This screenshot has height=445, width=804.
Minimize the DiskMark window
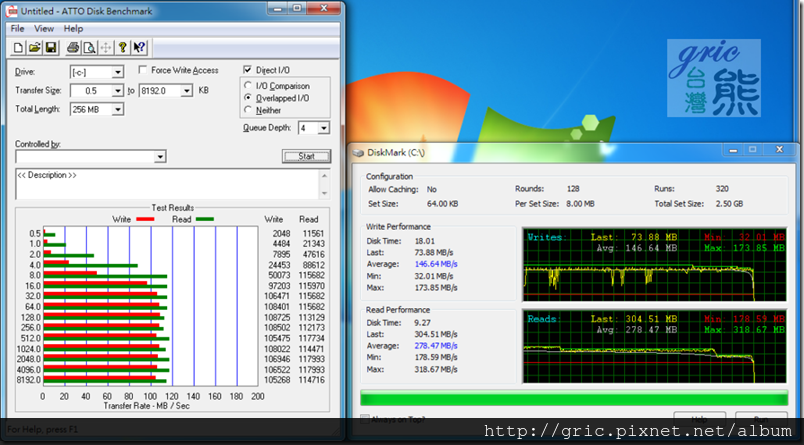(x=733, y=150)
